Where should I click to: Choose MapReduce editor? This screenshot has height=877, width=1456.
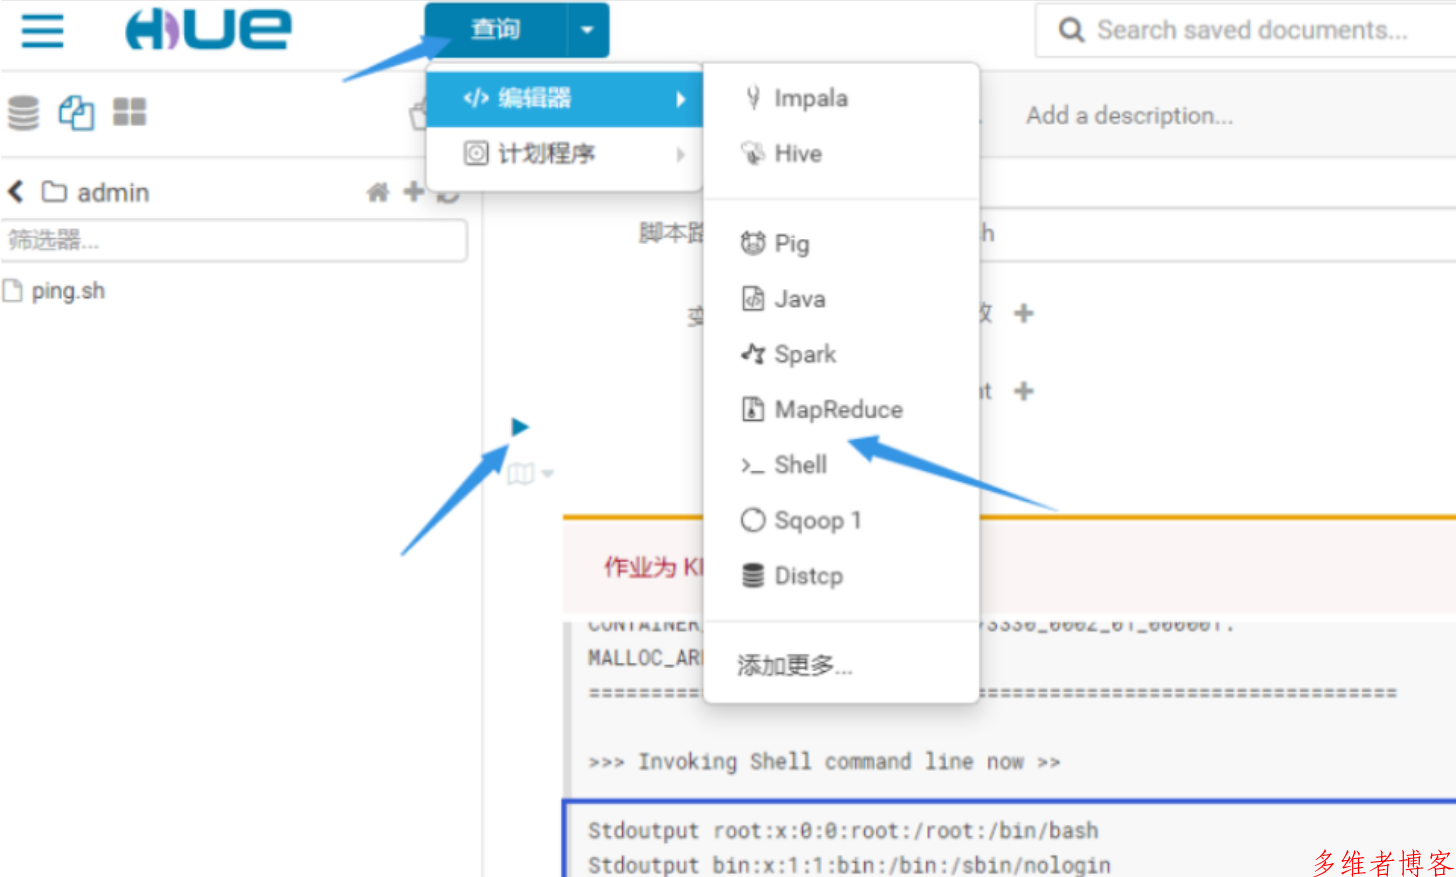pyautogui.click(x=840, y=409)
